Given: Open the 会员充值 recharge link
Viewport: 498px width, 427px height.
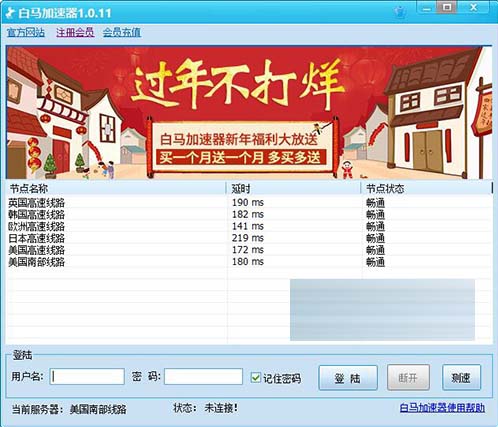Looking at the screenshot, I should pyautogui.click(x=122, y=32).
